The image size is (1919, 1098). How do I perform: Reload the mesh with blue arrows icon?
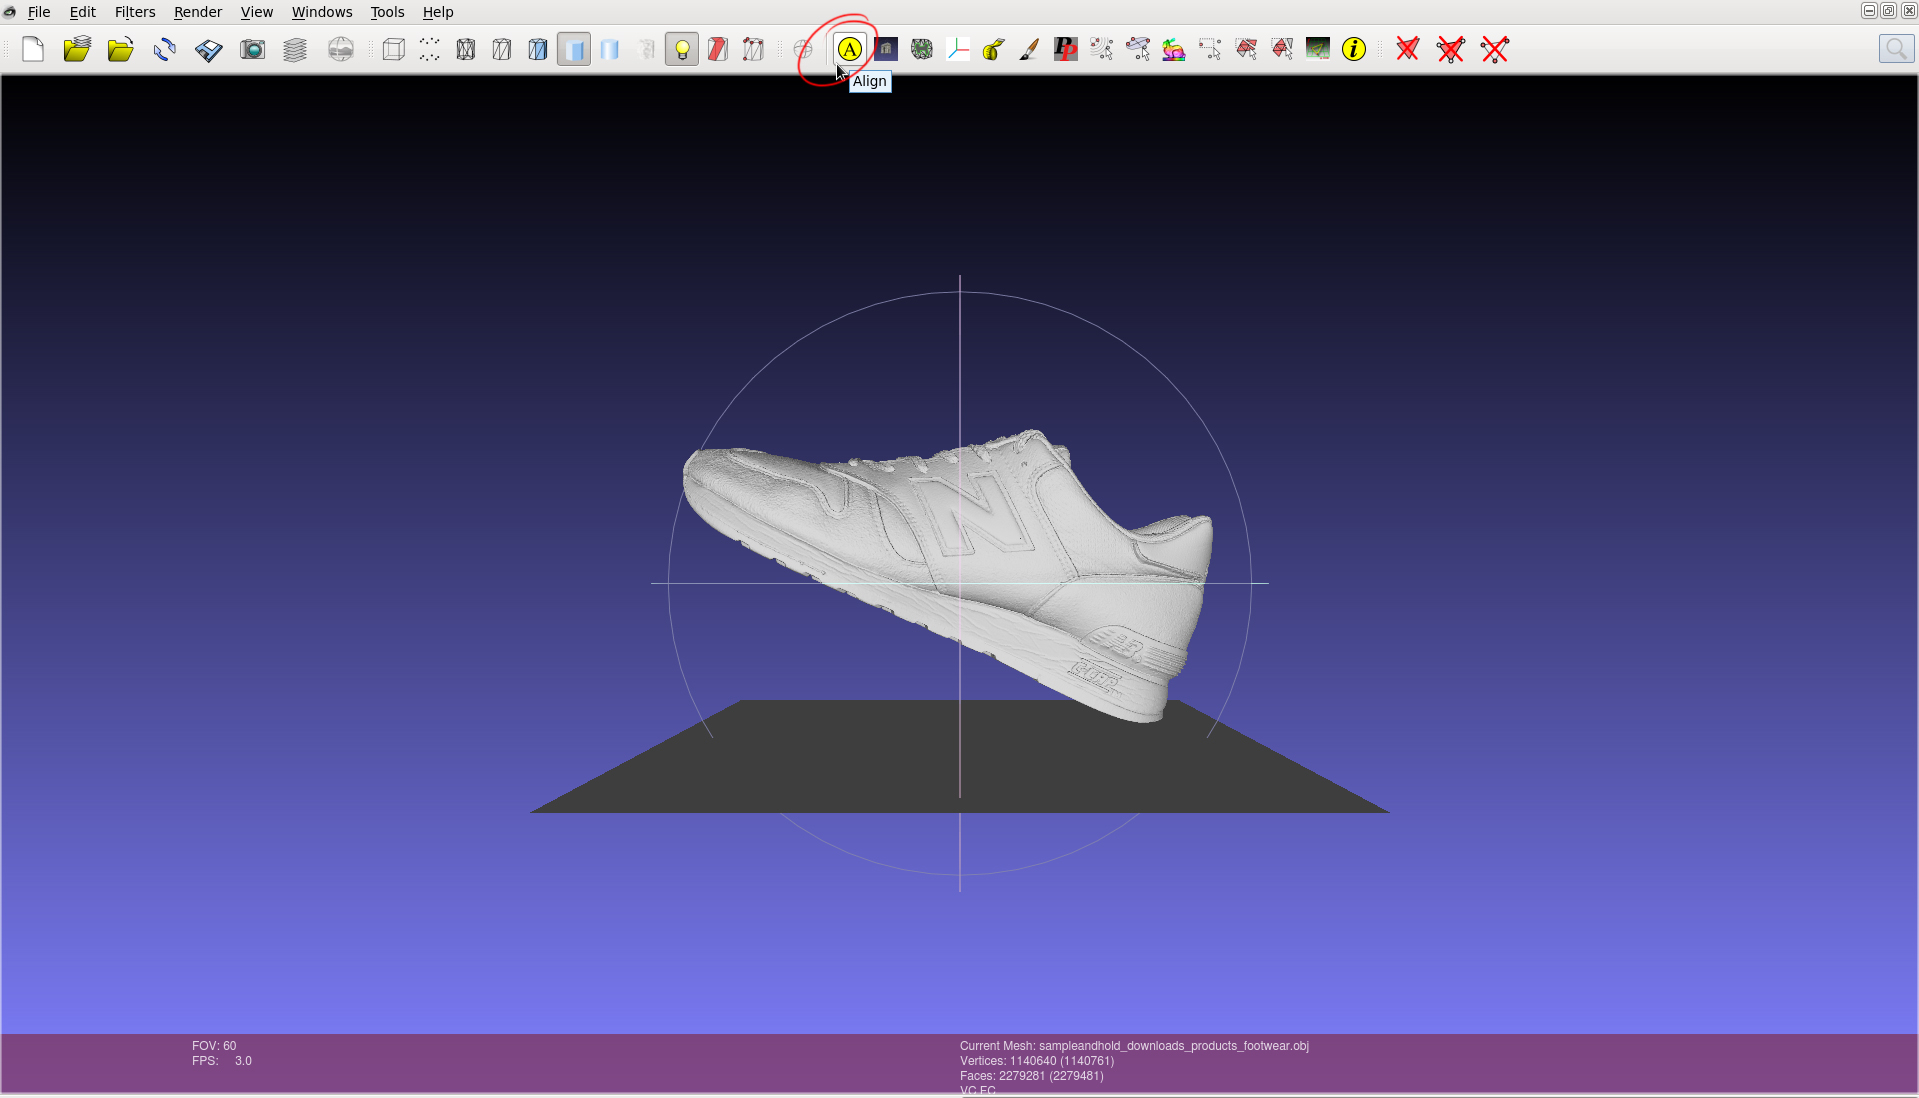pos(165,49)
